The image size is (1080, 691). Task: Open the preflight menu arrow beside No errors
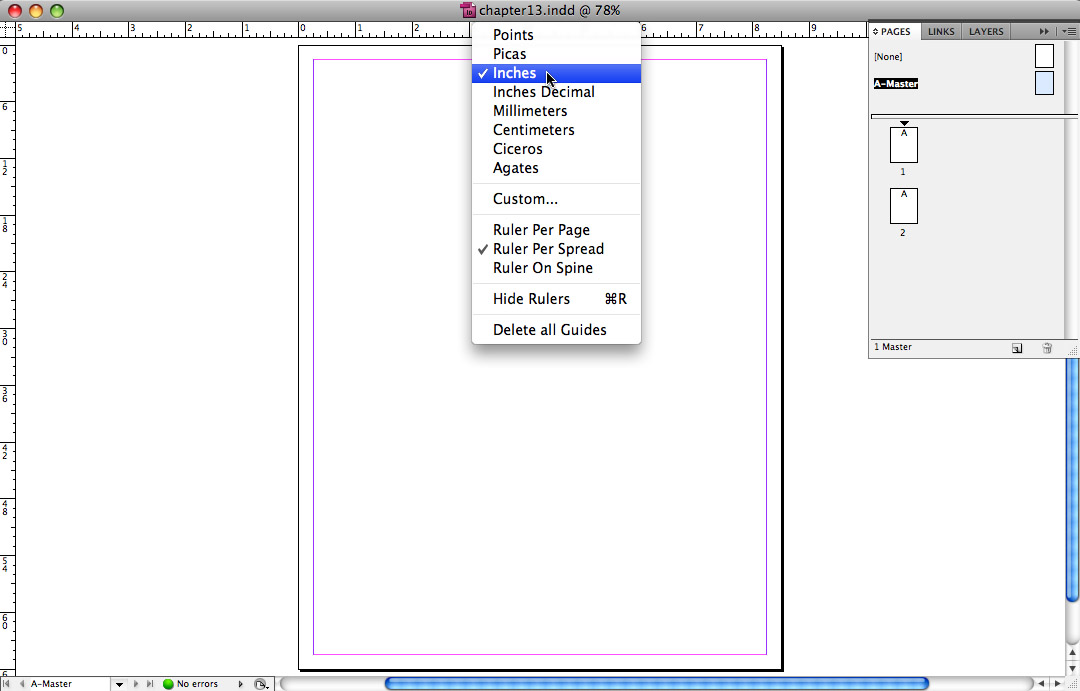click(x=240, y=684)
